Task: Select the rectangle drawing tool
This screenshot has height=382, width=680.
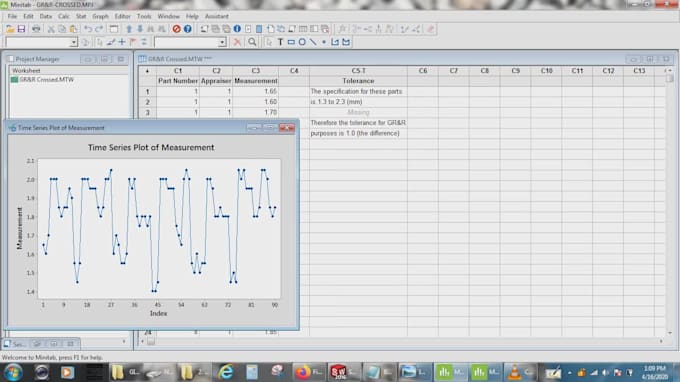Action: pyautogui.click(x=291, y=42)
